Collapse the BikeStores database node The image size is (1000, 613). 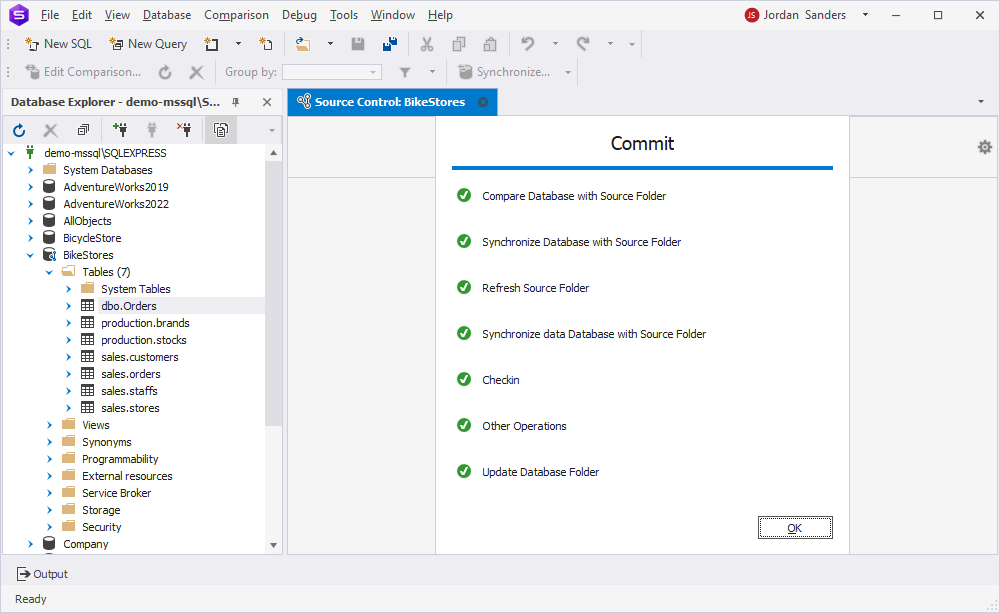(x=30, y=255)
